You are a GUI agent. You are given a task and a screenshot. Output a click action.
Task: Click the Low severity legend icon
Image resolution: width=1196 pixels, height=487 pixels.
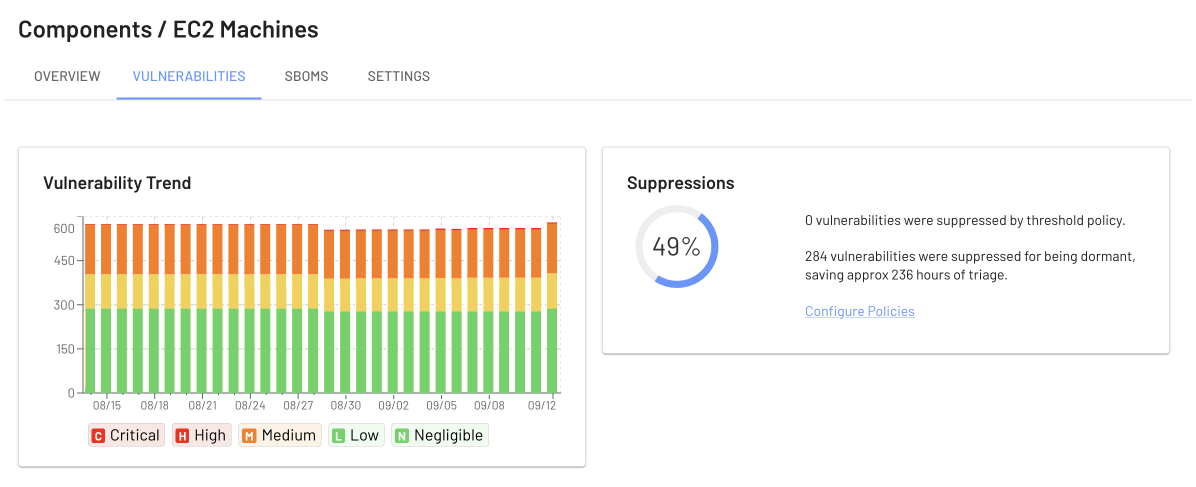tap(338, 436)
